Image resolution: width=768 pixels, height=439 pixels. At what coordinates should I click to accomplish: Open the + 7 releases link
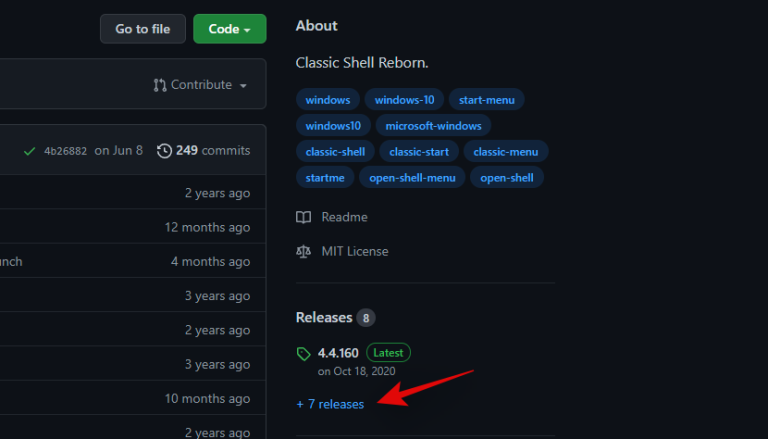click(x=330, y=403)
